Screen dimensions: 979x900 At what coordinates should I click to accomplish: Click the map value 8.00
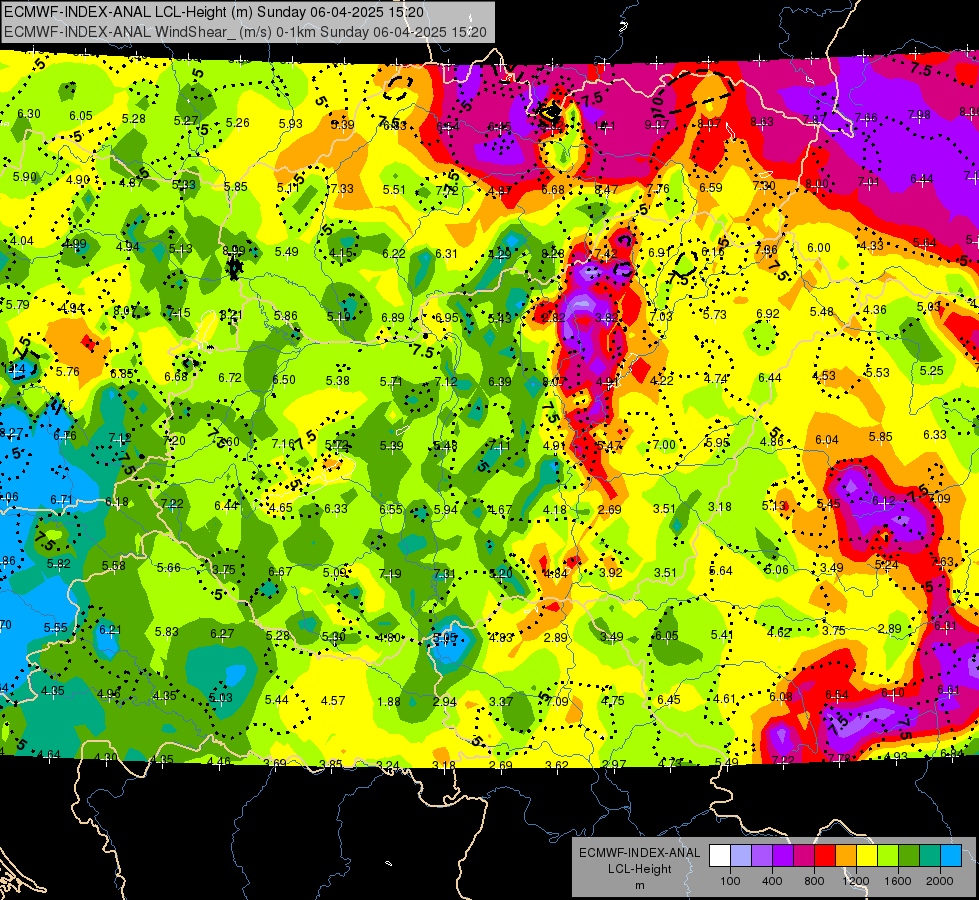click(817, 184)
